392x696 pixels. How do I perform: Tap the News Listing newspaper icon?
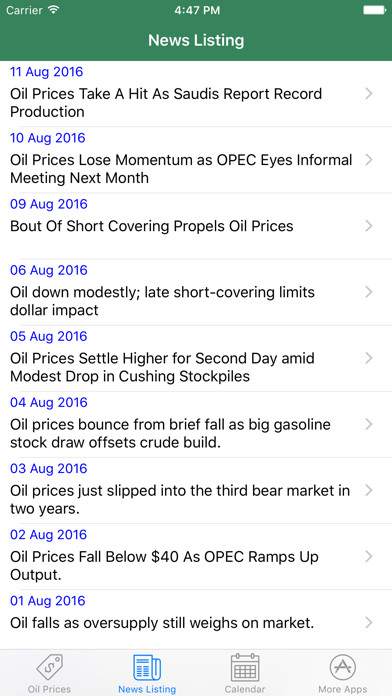tap(147, 667)
